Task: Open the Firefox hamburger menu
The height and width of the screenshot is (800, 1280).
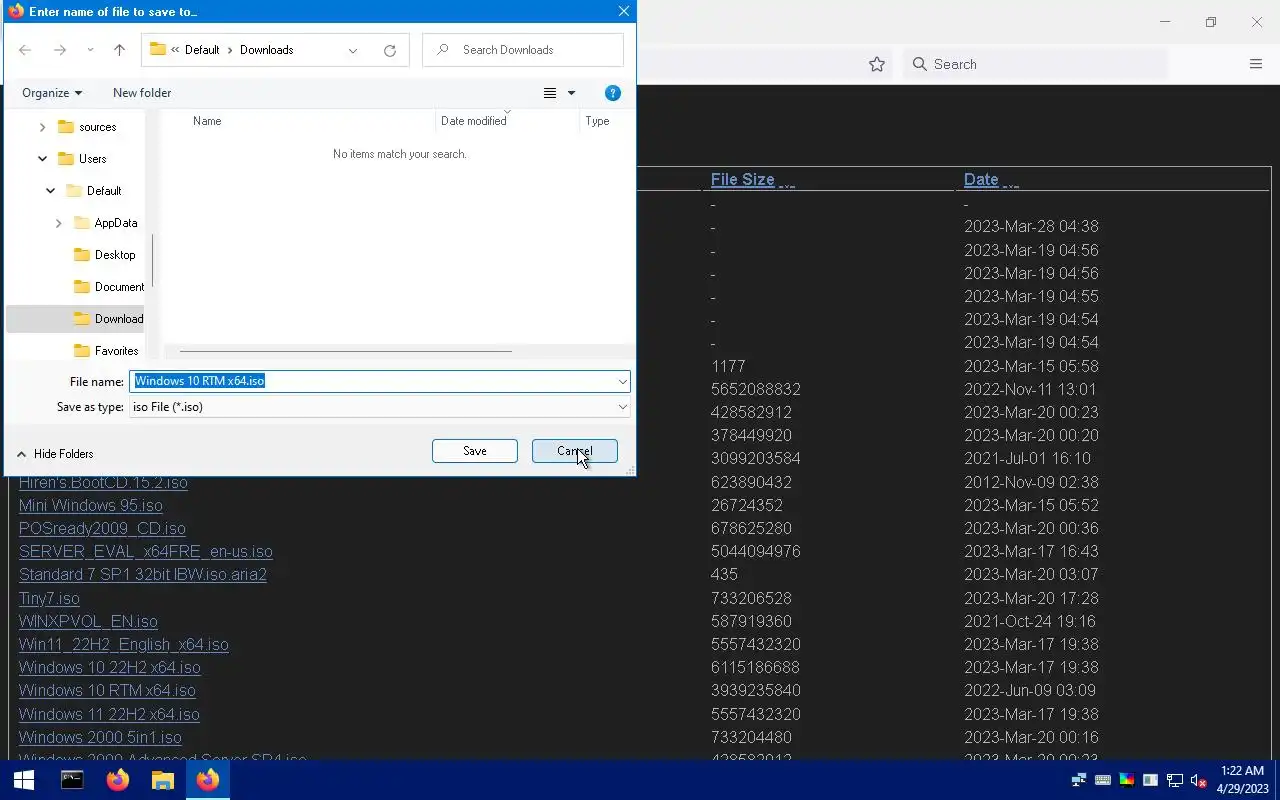Action: click(x=1256, y=64)
